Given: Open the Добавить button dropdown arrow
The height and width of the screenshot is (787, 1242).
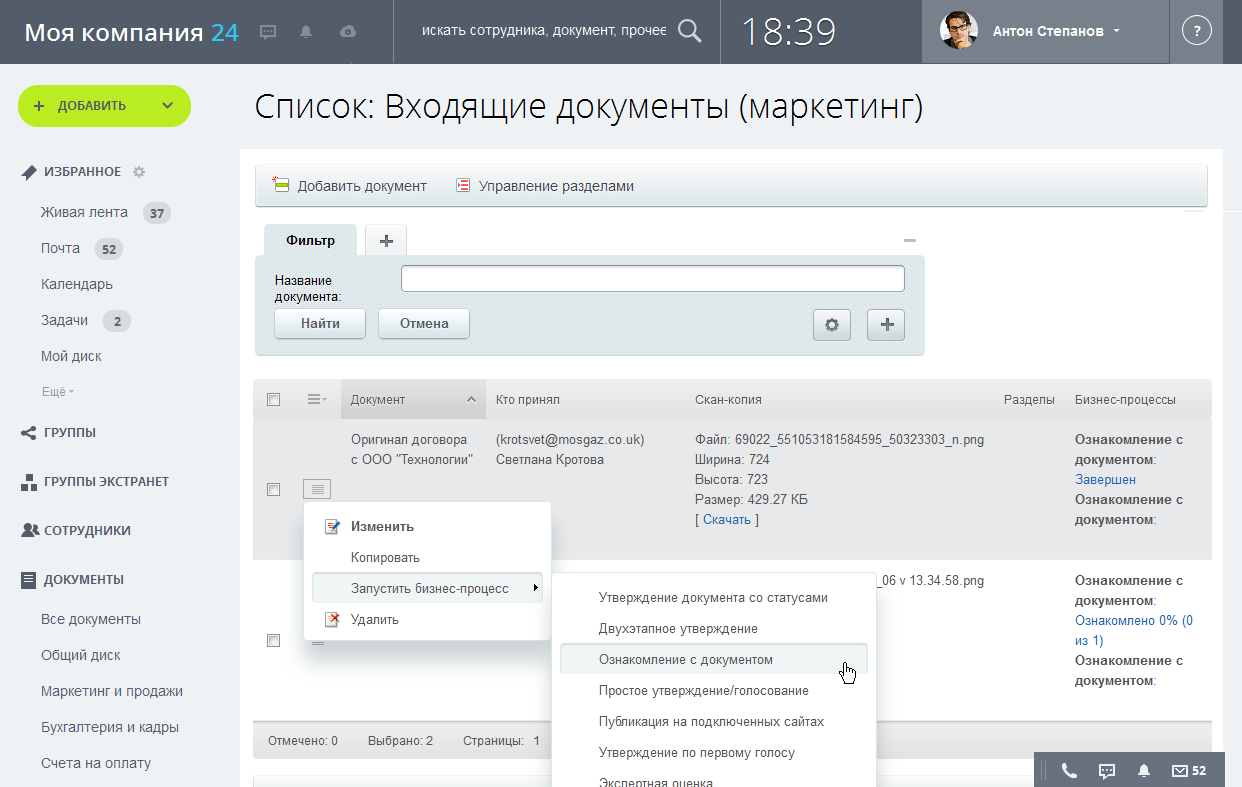Looking at the screenshot, I should [x=167, y=106].
